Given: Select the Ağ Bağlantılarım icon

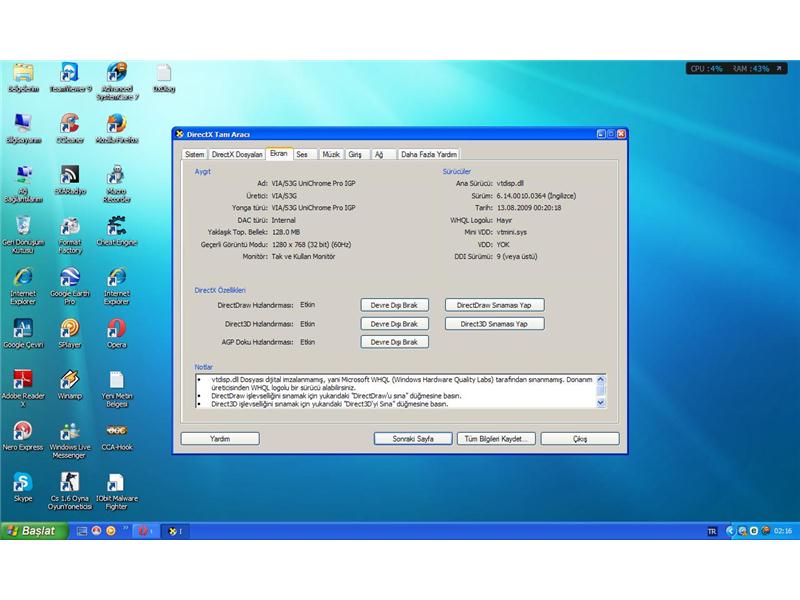Looking at the screenshot, I should [23, 184].
